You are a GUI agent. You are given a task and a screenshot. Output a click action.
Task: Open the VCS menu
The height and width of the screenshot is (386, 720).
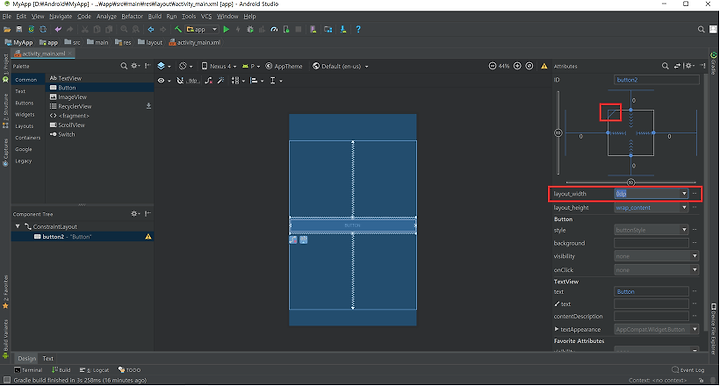[206, 17]
